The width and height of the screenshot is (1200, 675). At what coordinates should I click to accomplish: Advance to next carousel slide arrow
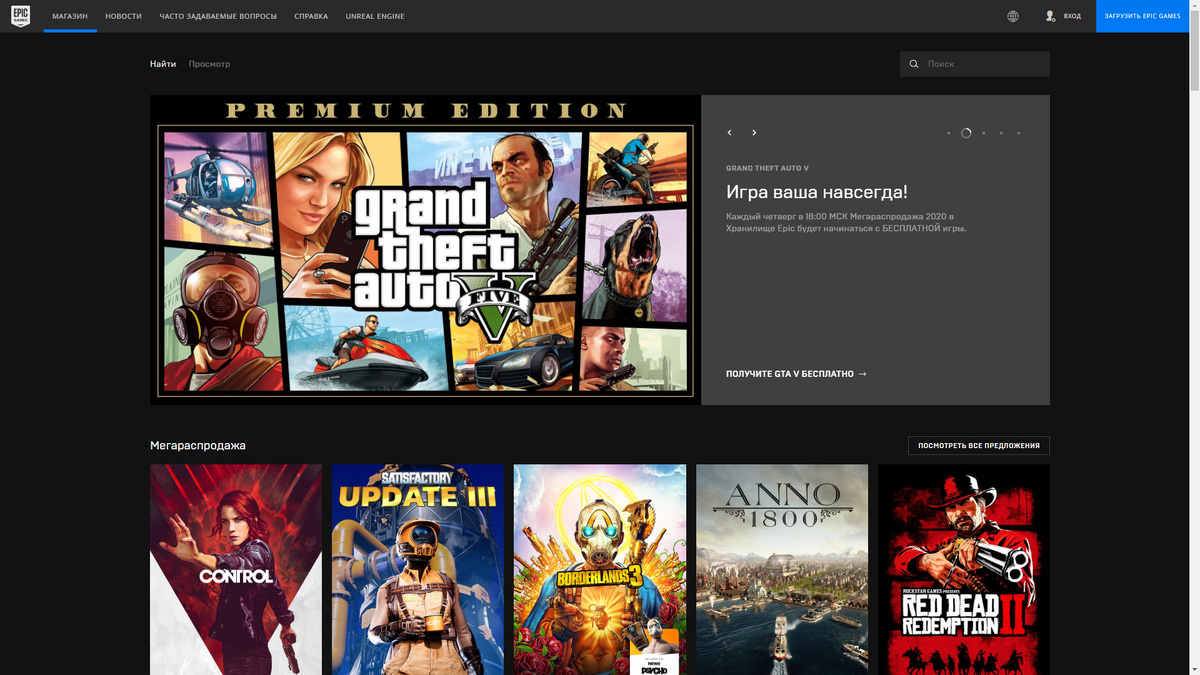(x=754, y=132)
